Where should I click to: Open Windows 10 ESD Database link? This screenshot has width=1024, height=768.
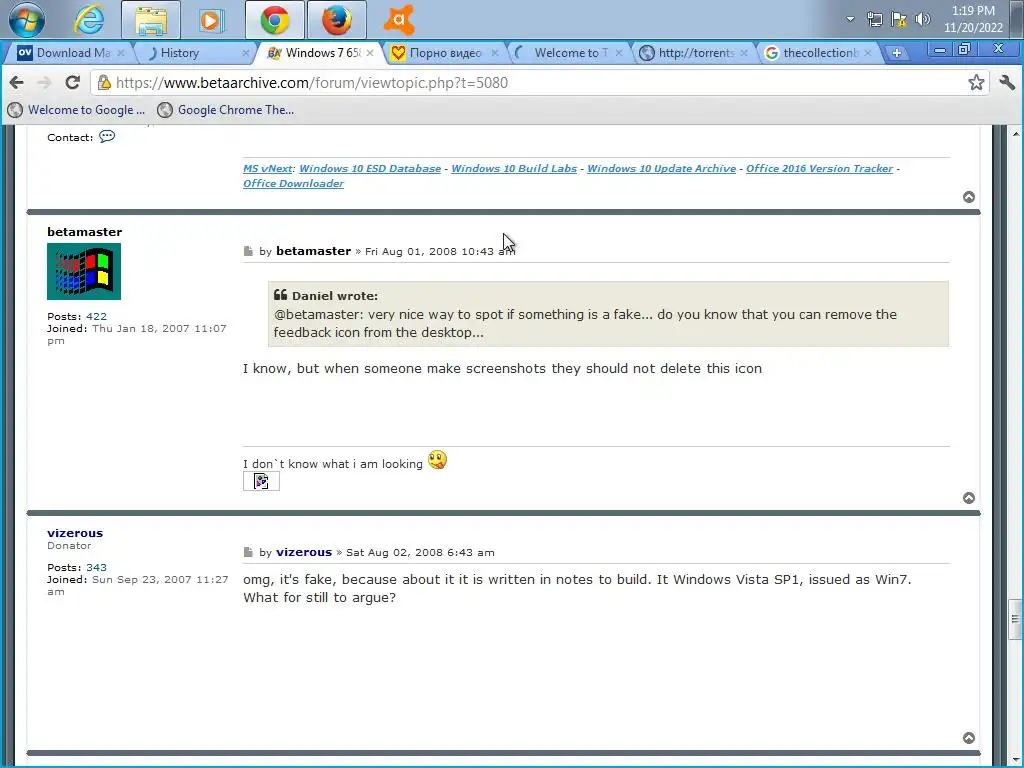(370, 168)
